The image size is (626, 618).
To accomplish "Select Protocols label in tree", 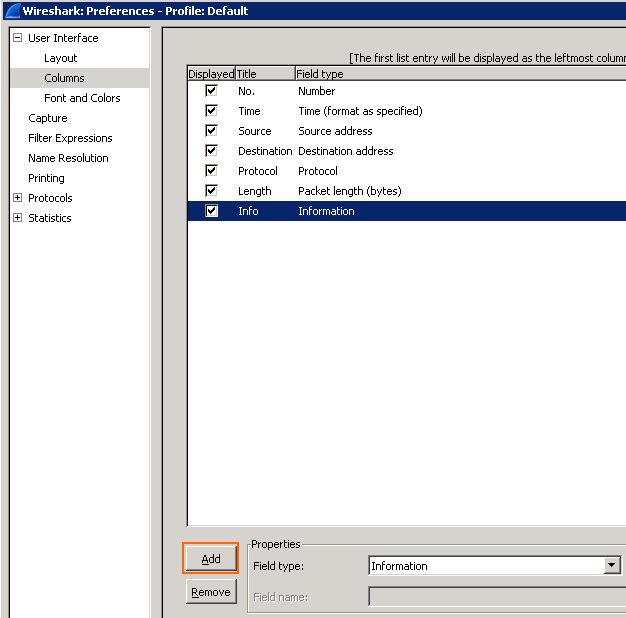I will 50,198.
